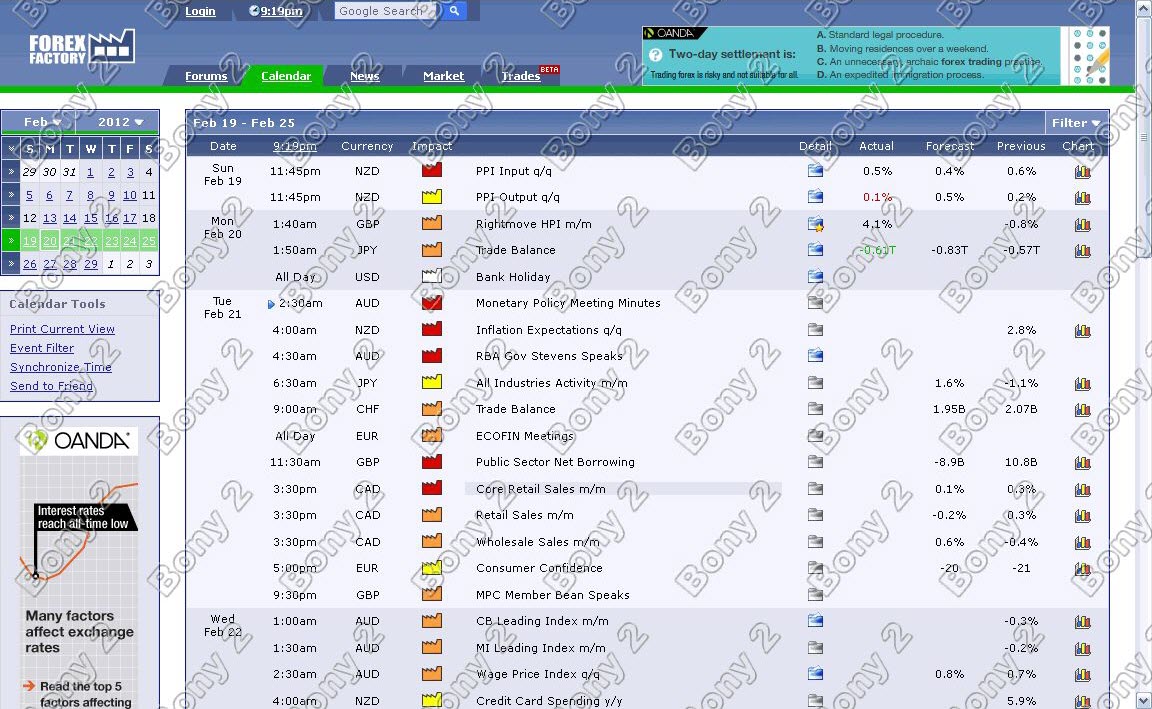Click the Google search magnifier button
The image size is (1152, 709).
454,11
